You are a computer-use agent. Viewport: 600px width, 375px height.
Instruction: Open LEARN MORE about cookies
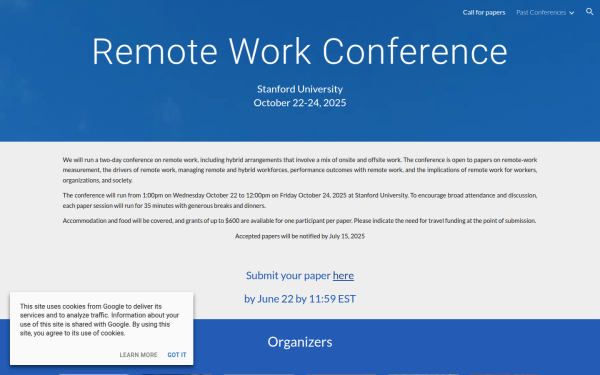pos(138,355)
